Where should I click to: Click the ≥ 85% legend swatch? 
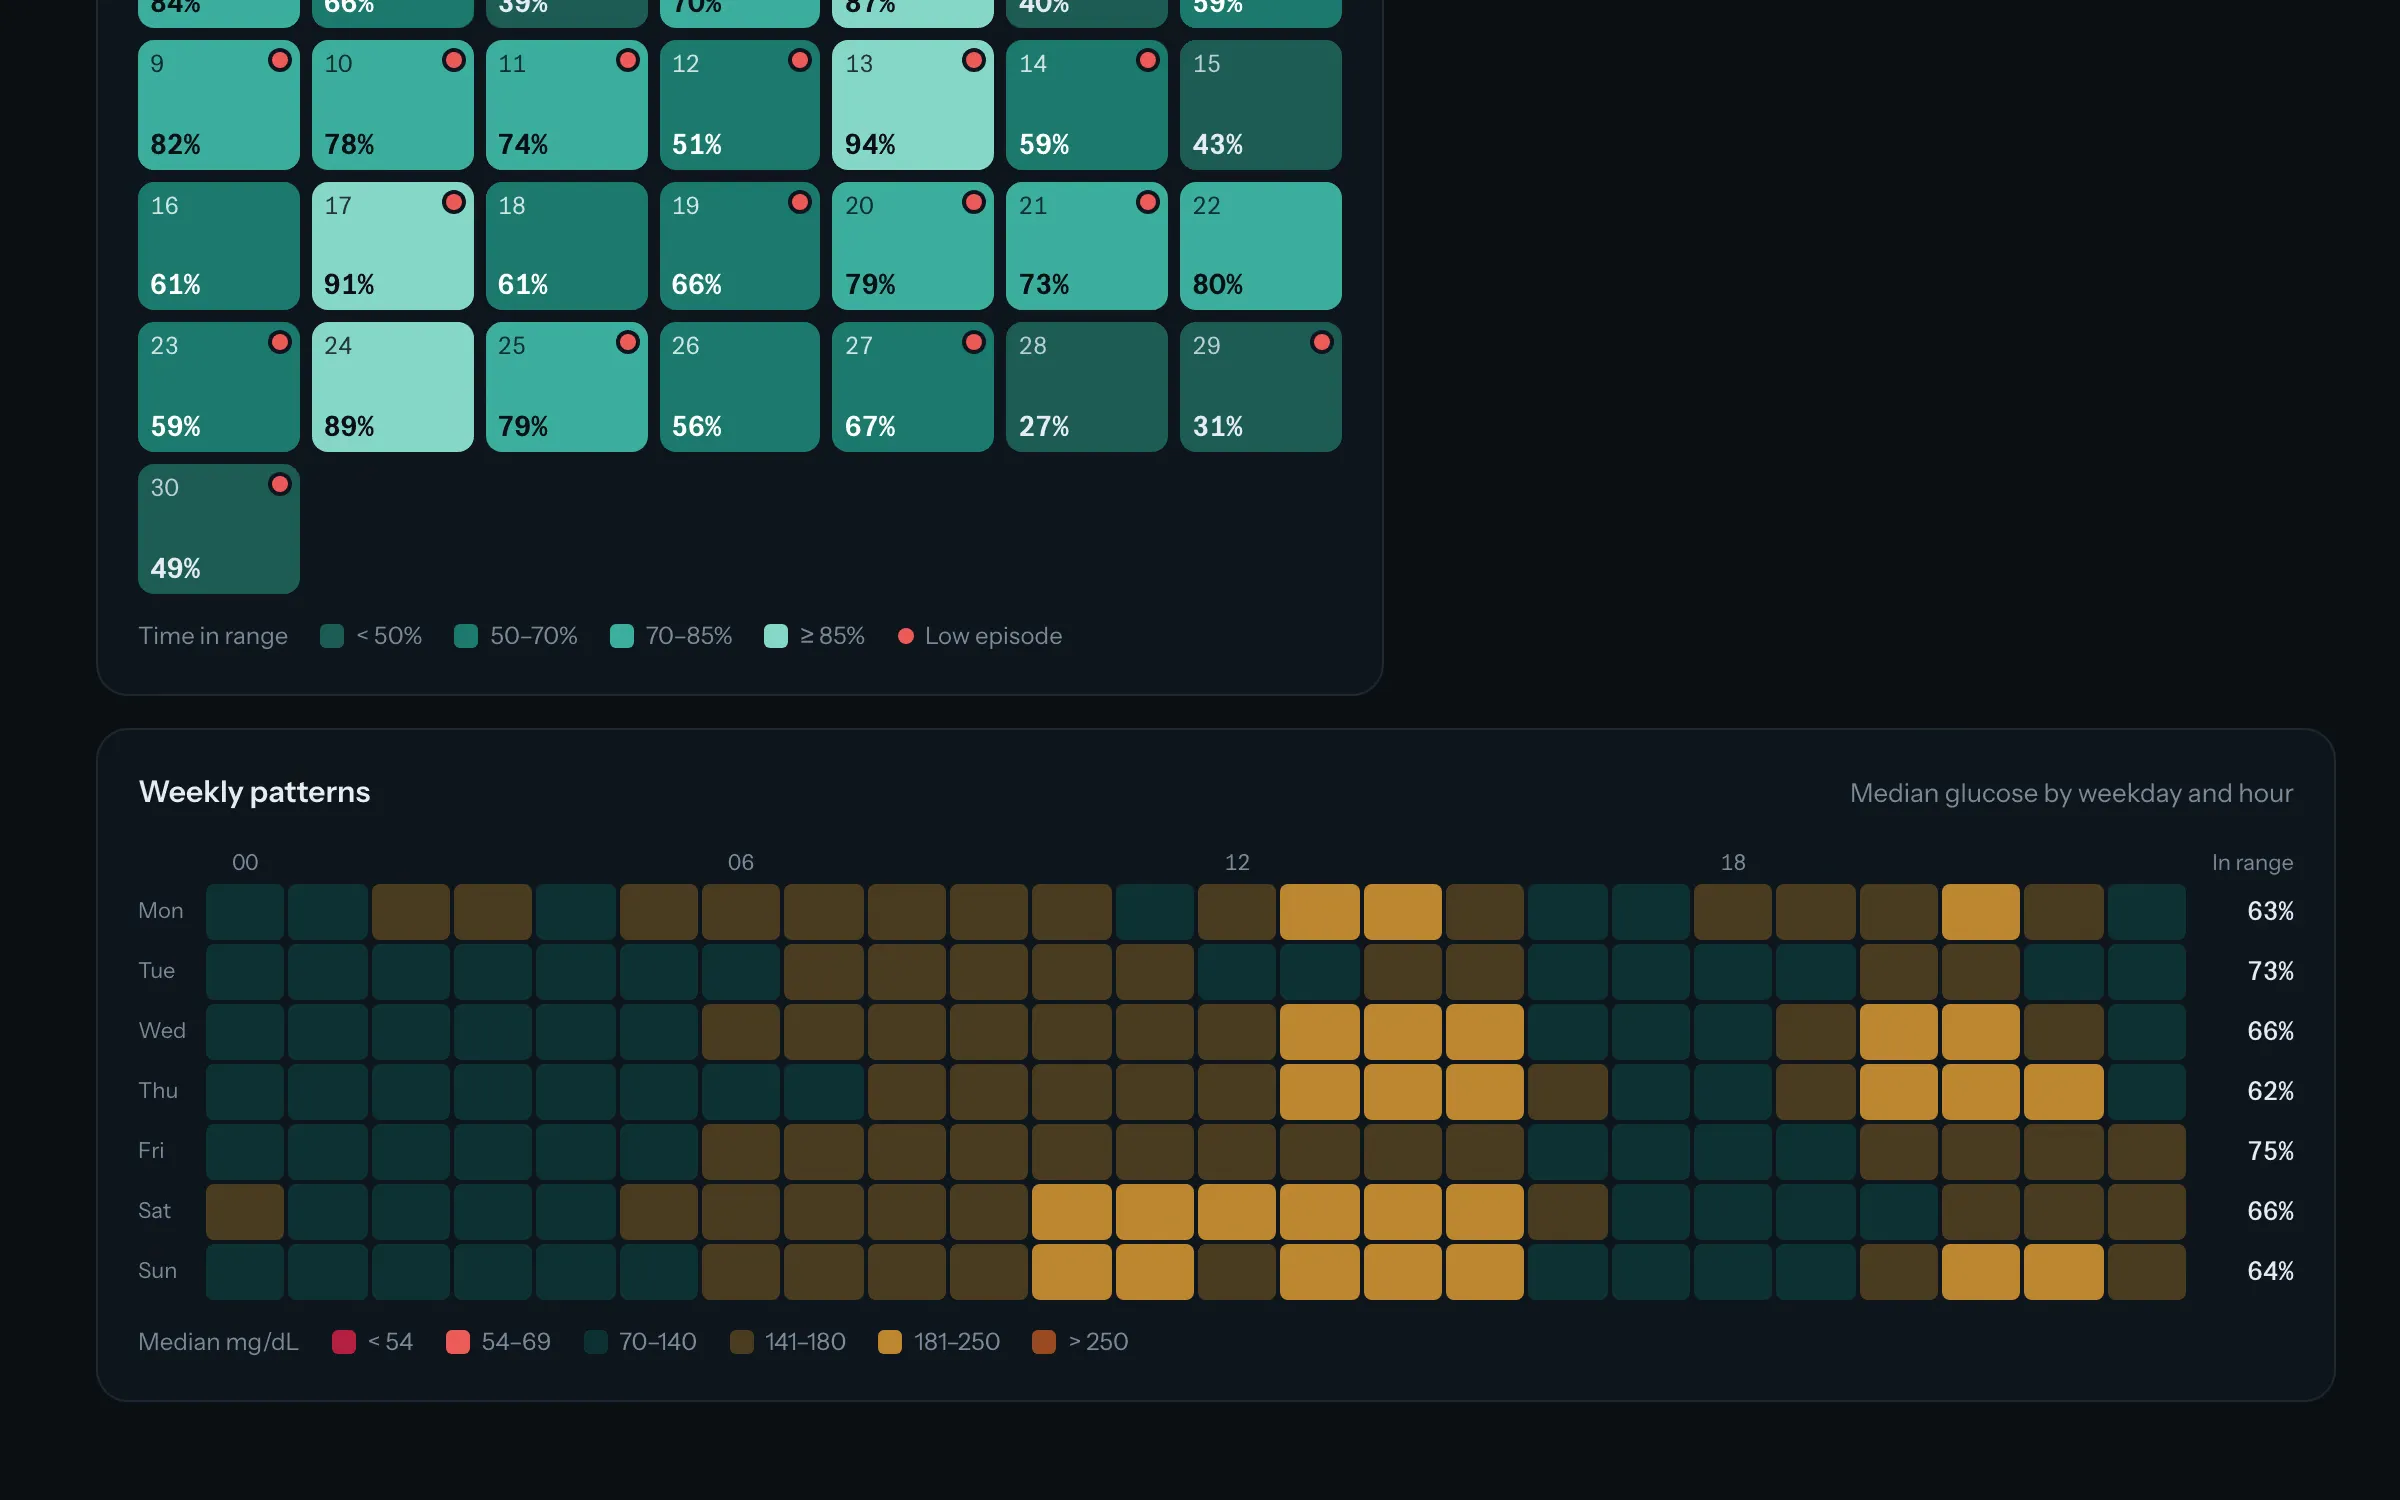pos(776,636)
